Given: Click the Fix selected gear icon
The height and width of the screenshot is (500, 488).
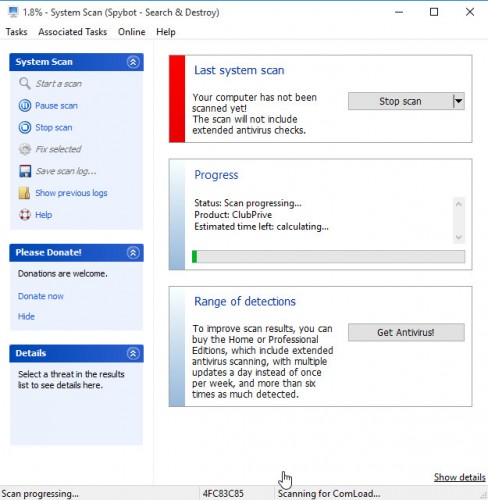Looking at the screenshot, I should click(25, 149).
